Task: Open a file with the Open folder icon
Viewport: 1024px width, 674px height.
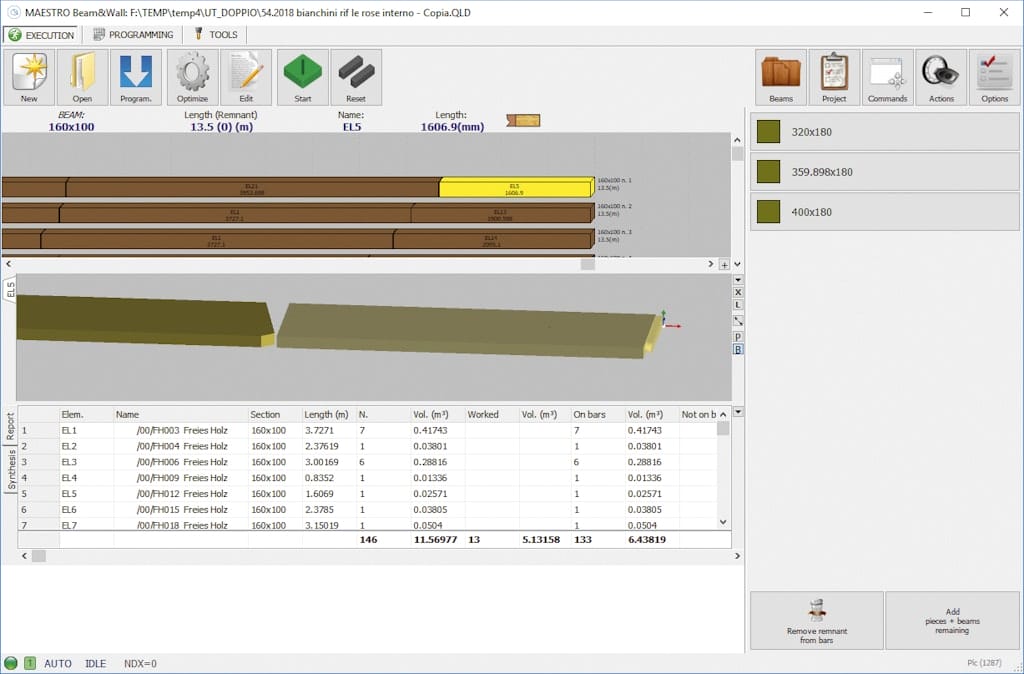Action: click(82, 77)
